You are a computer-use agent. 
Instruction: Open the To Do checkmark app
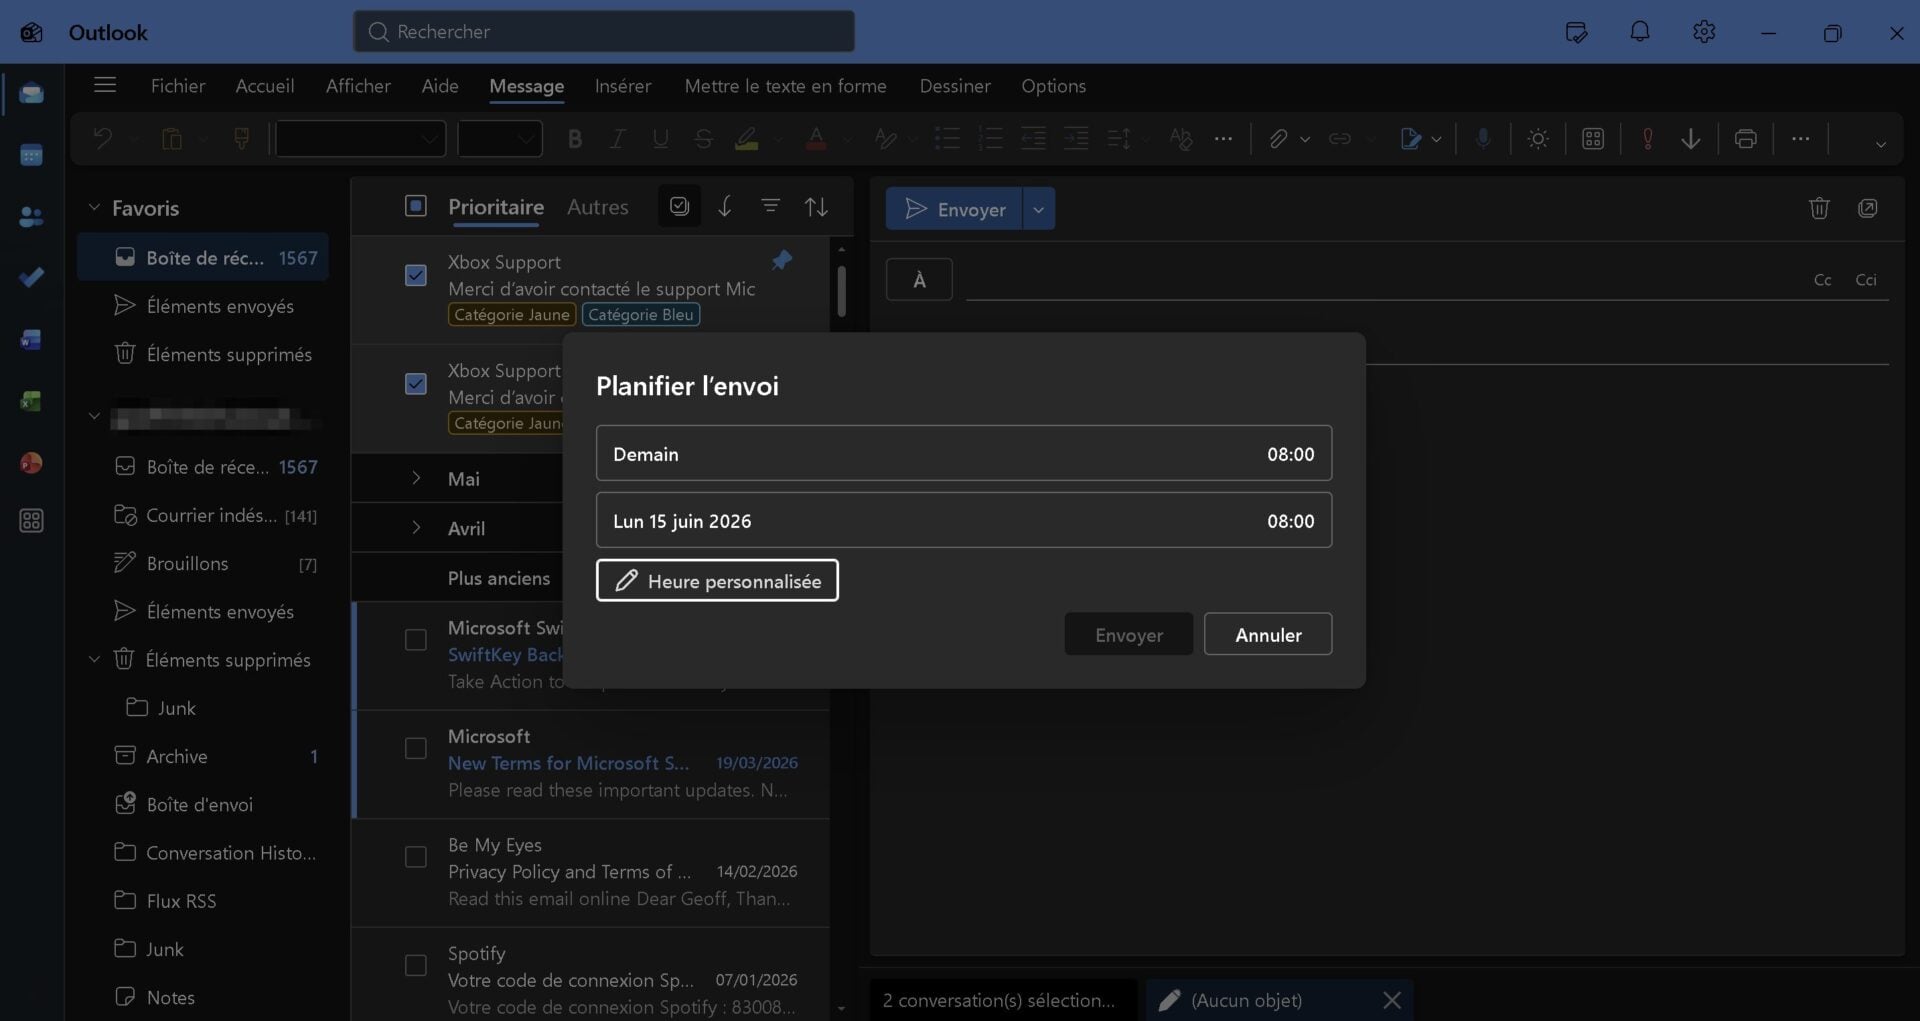(x=31, y=277)
